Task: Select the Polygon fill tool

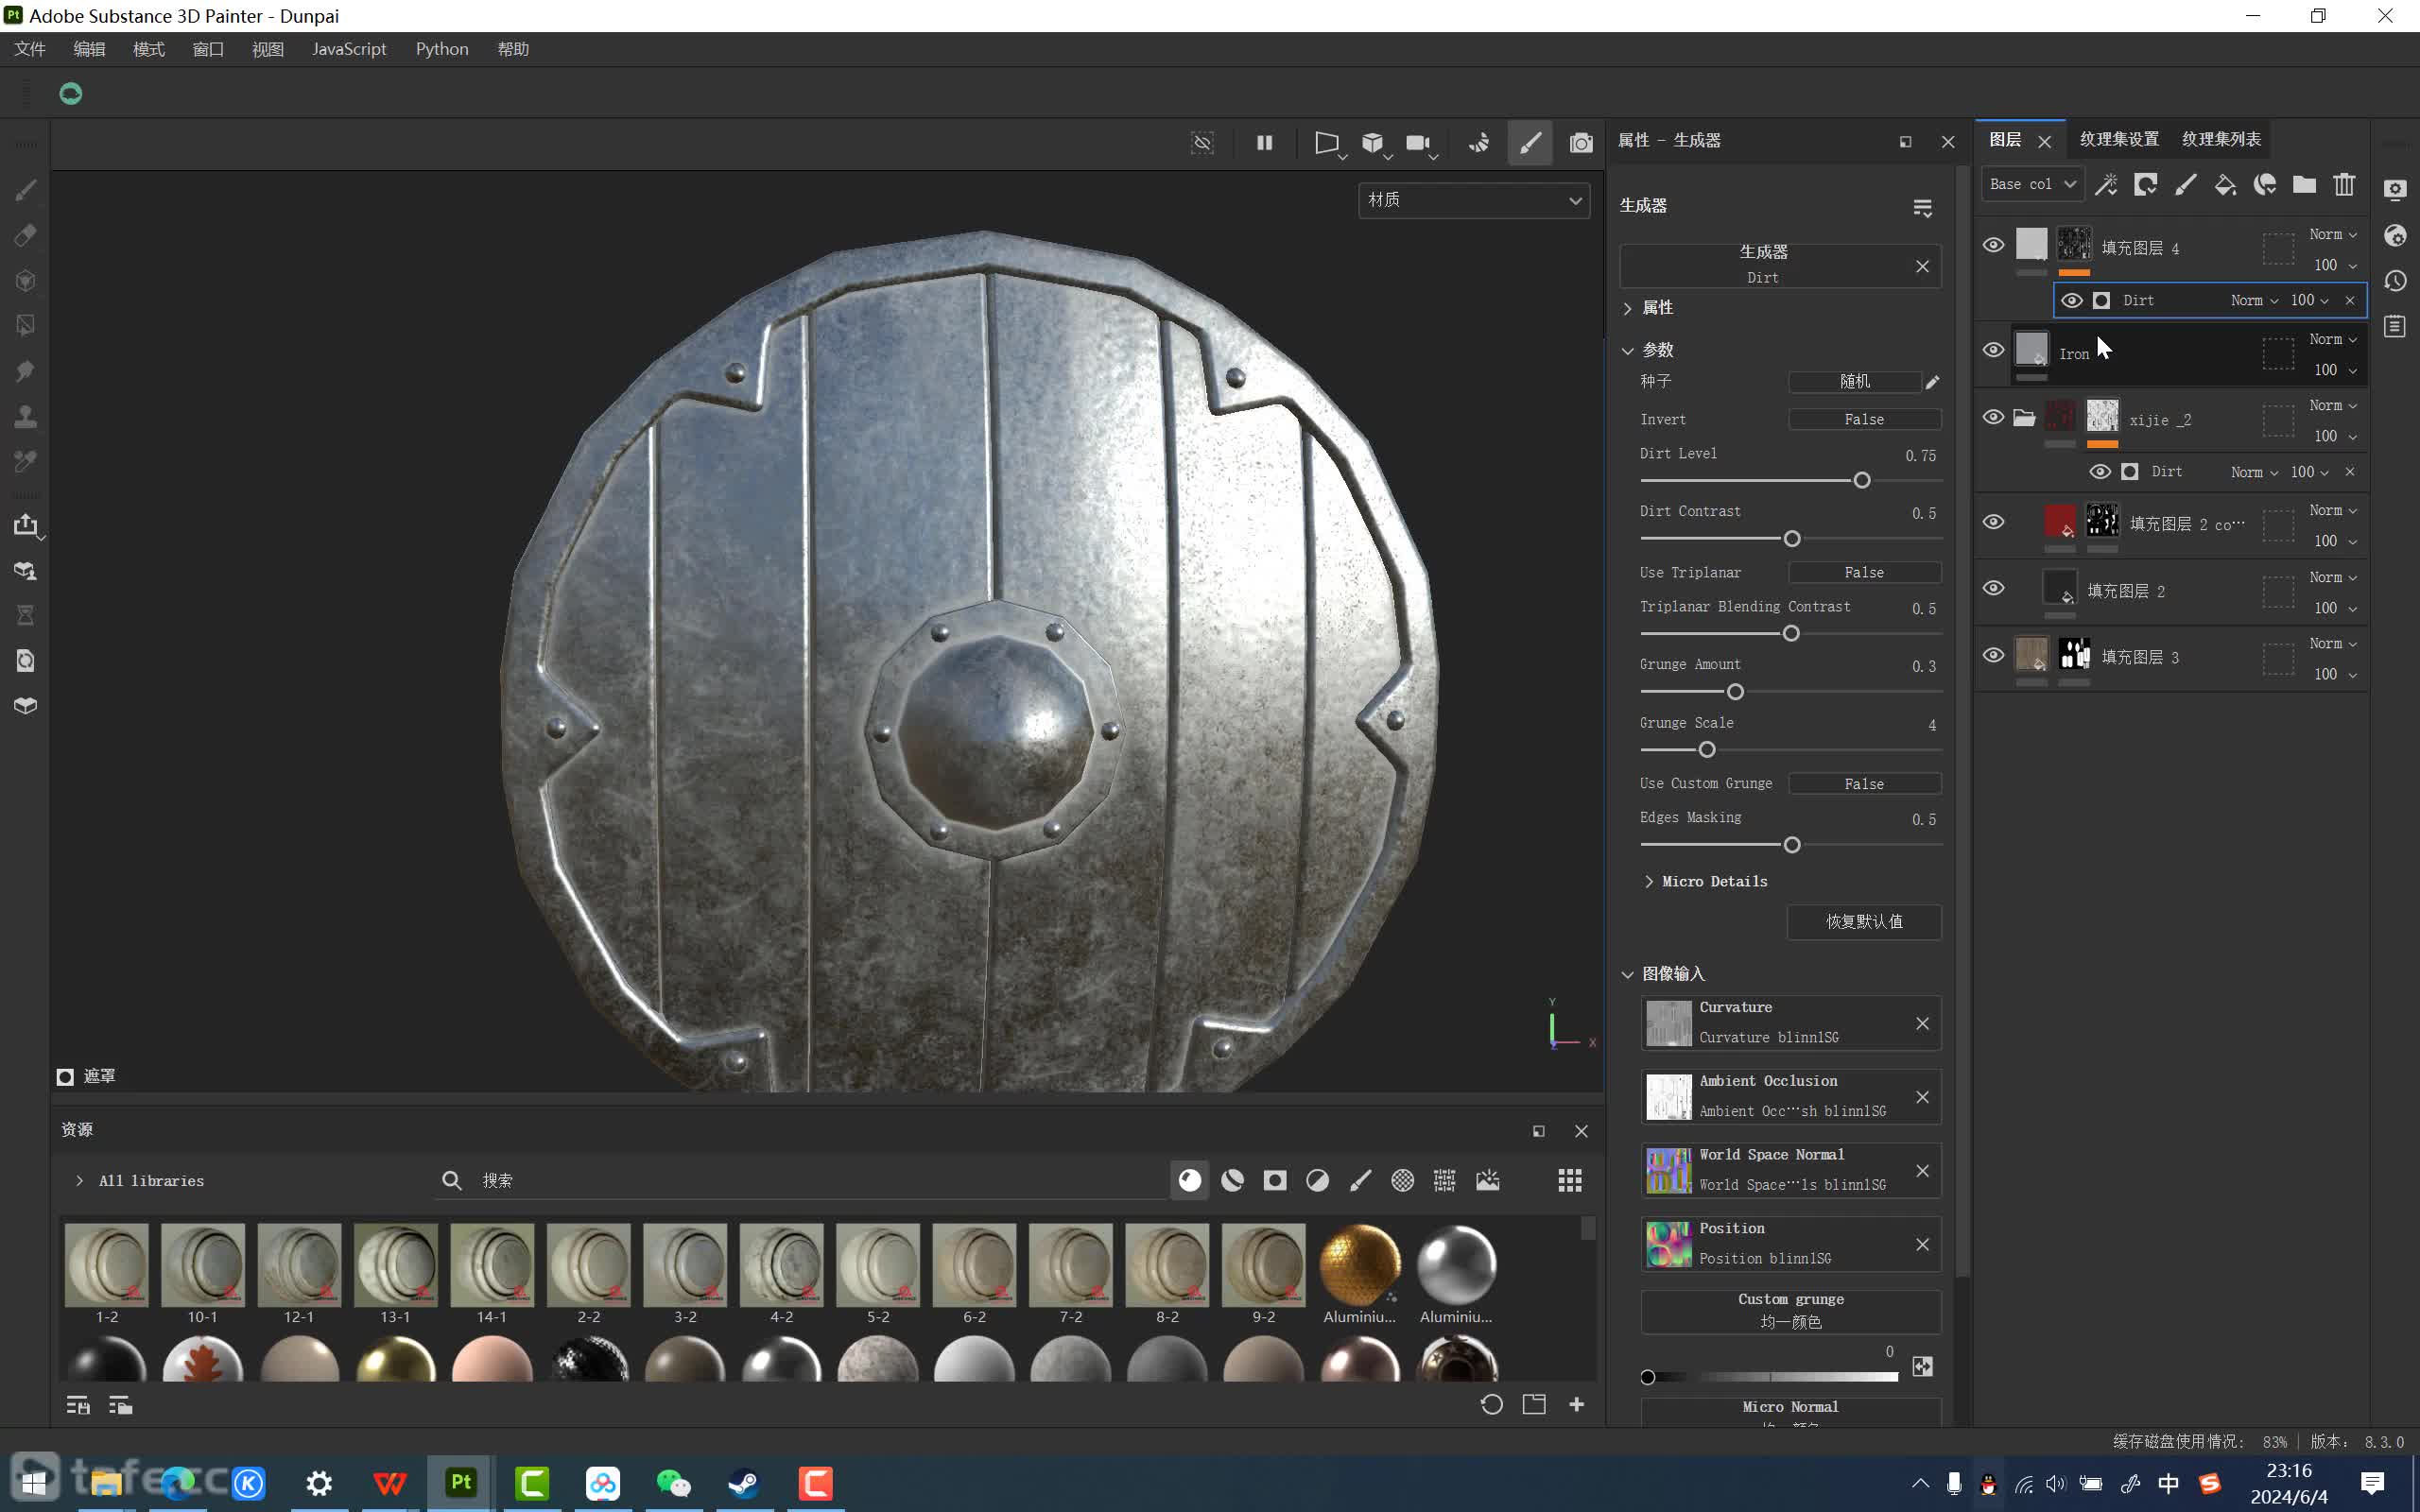Action: [x=26, y=326]
